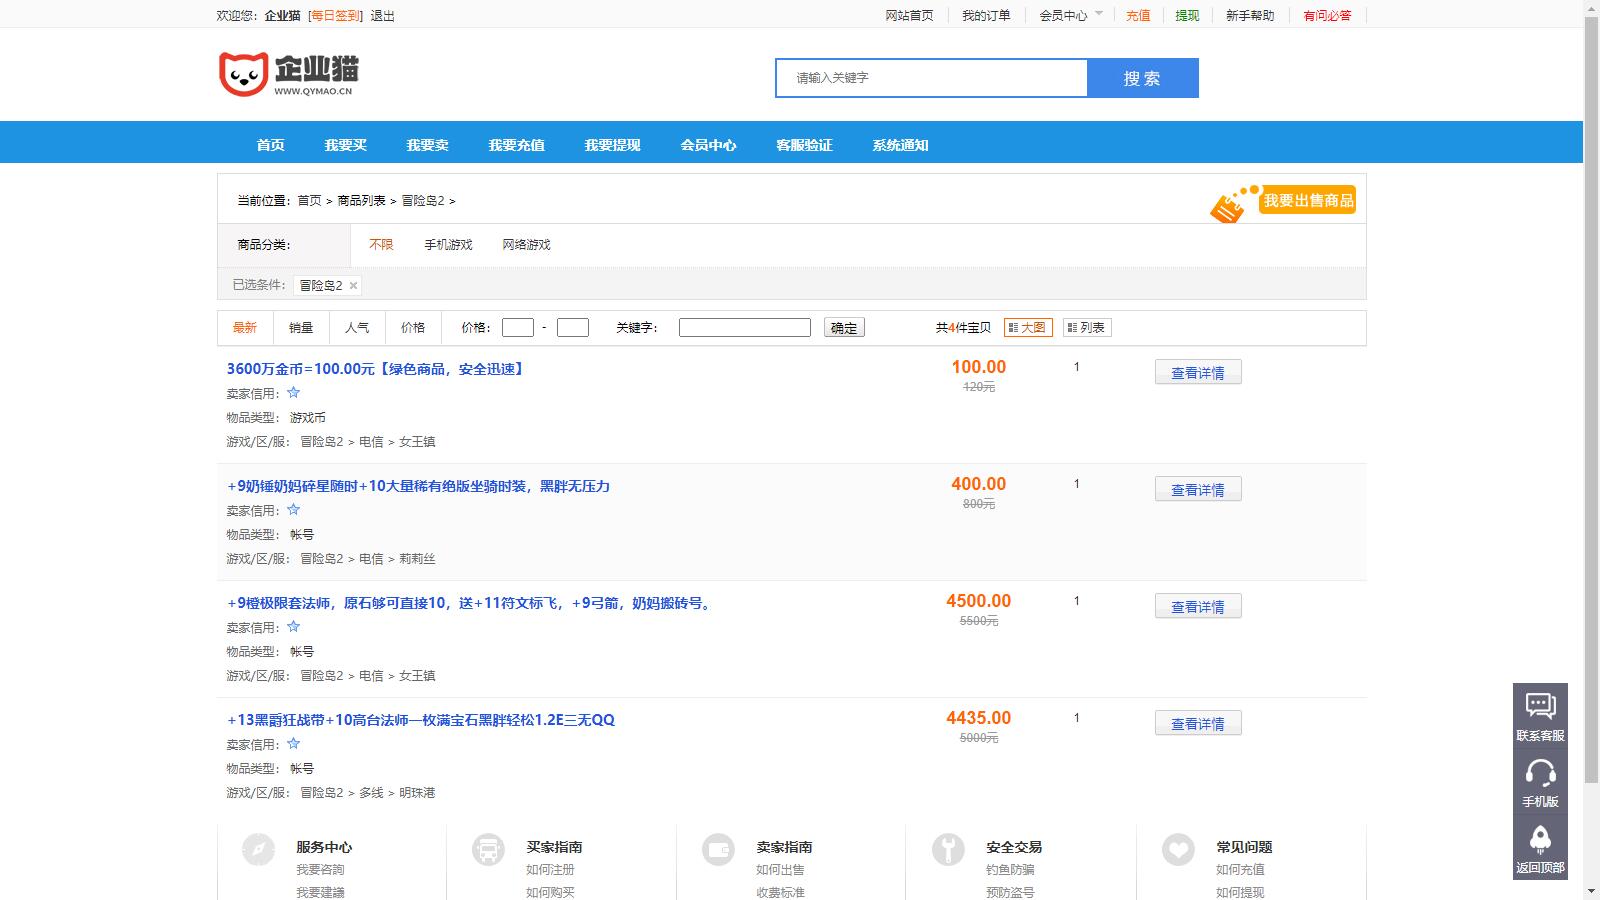
Task: Remove the 冒险岛2 selected filter tag
Action: coord(356,285)
